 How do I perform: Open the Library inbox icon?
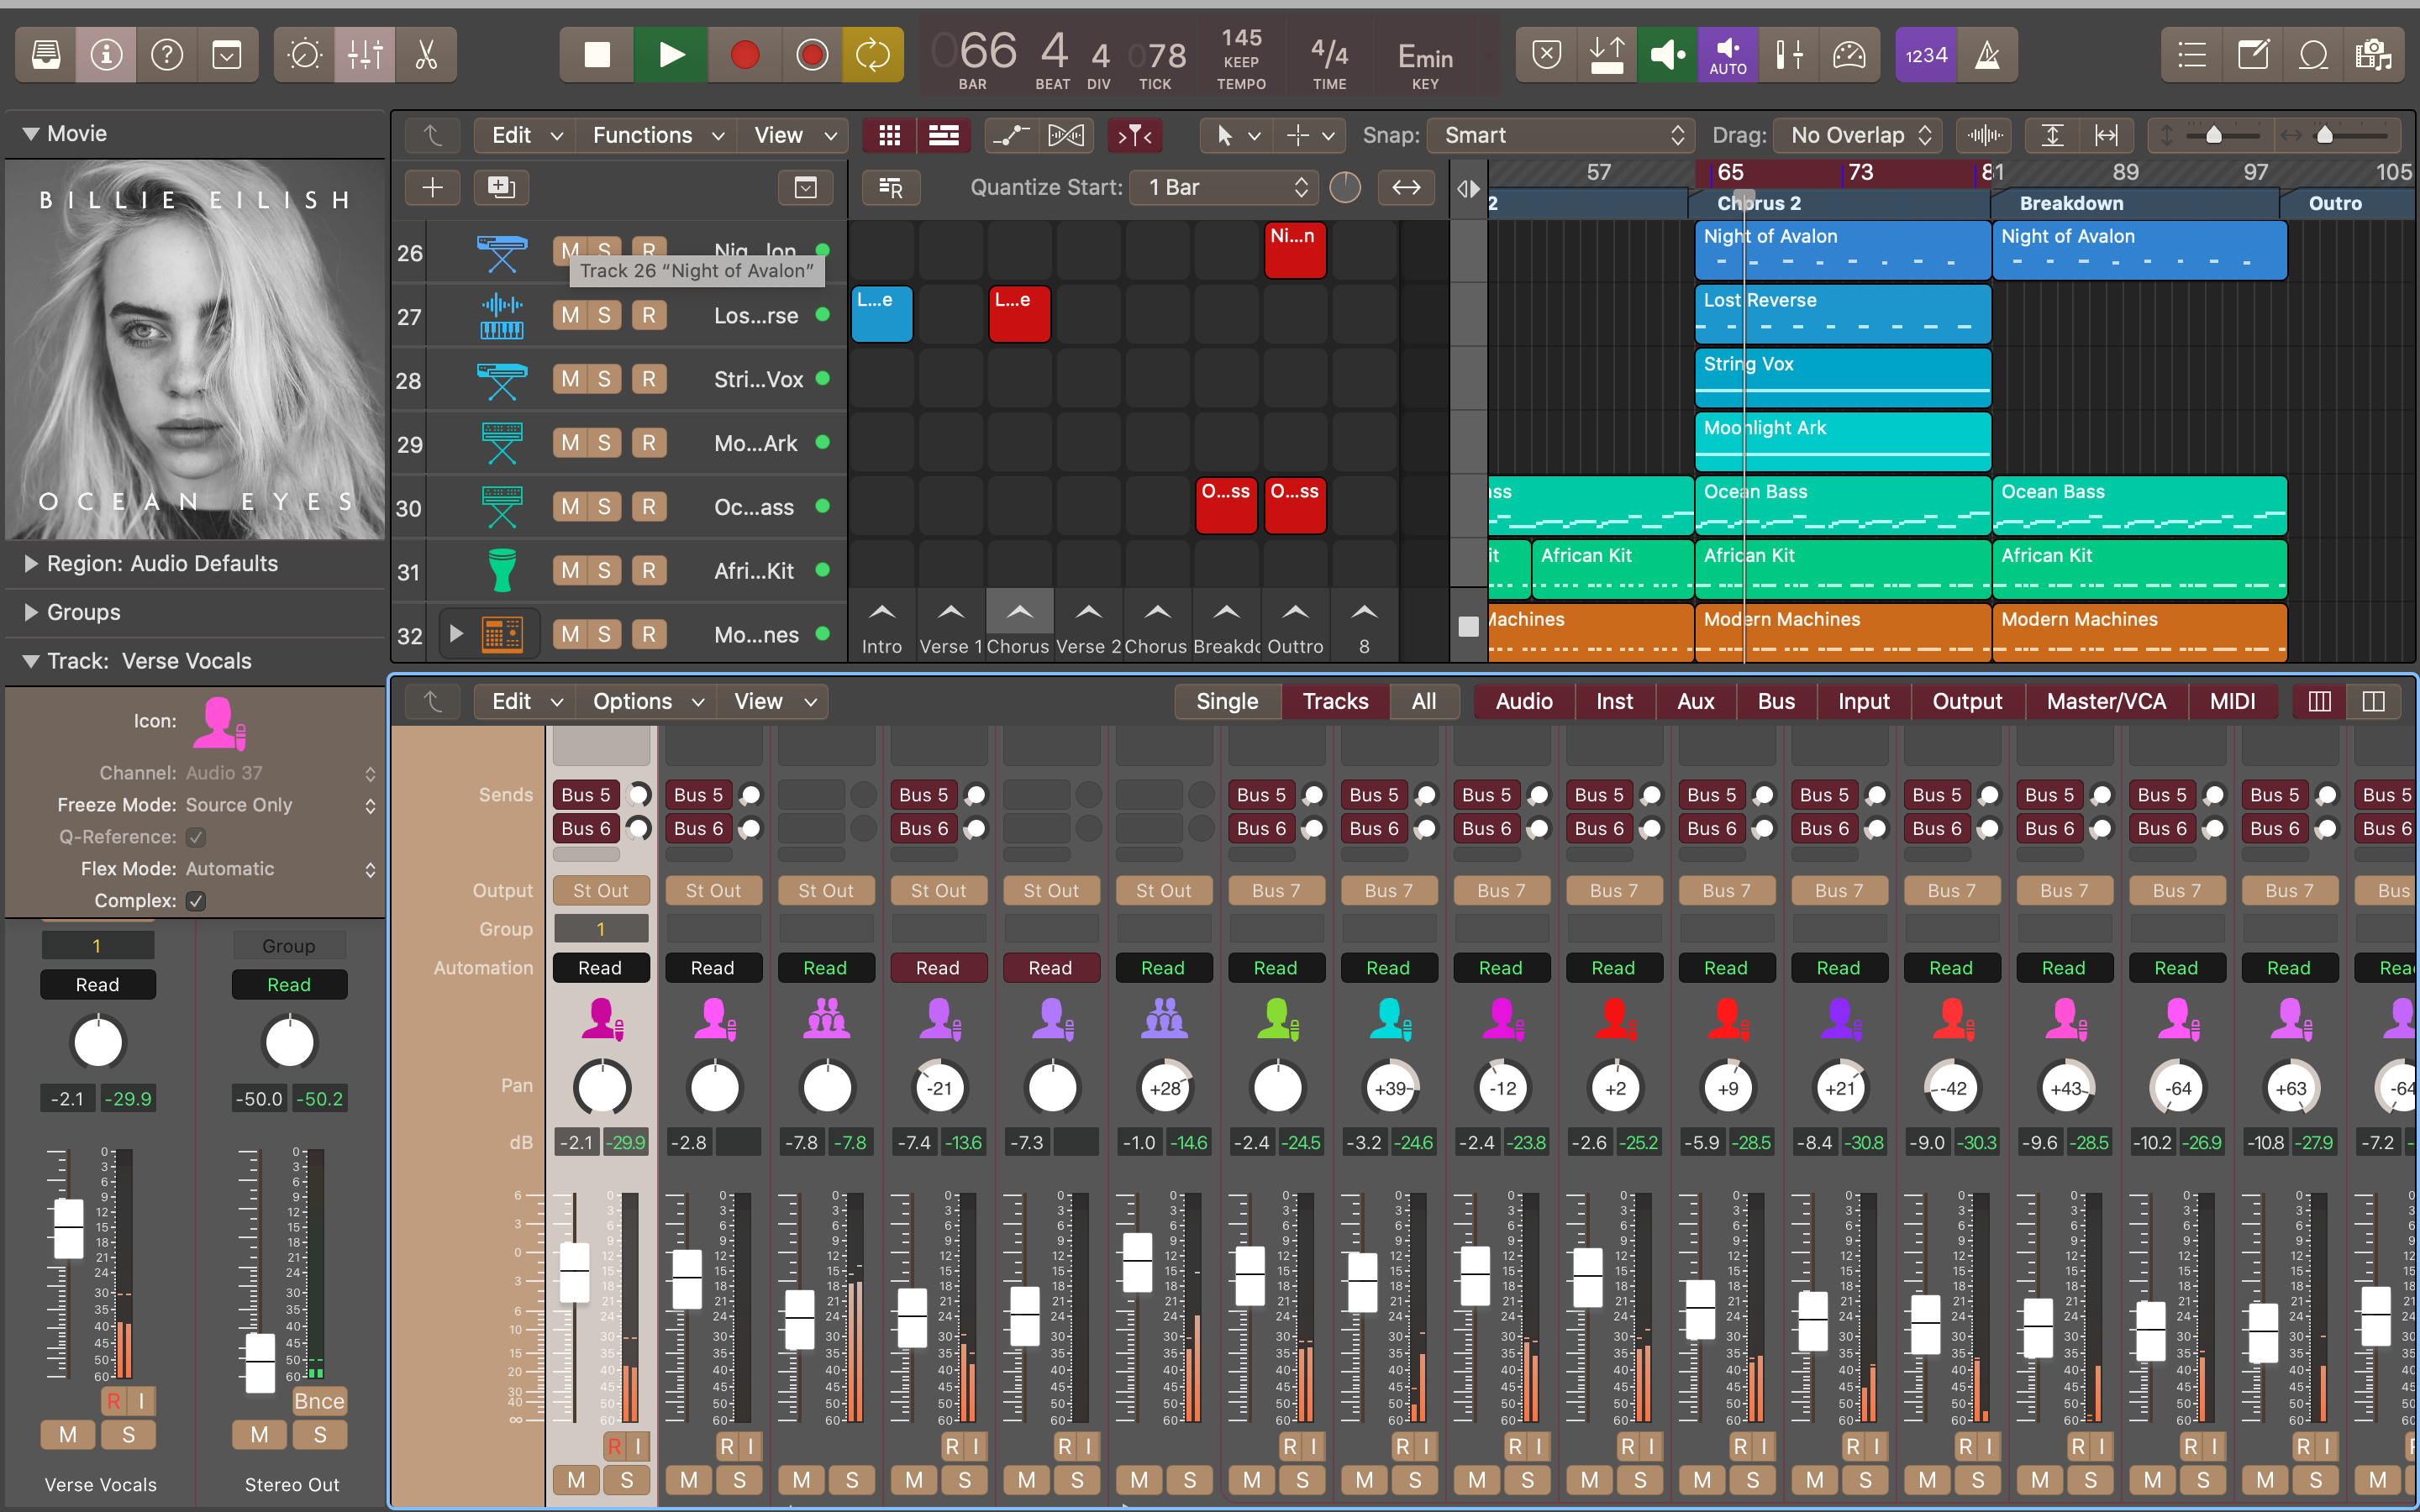pyautogui.click(x=45, y=55)
